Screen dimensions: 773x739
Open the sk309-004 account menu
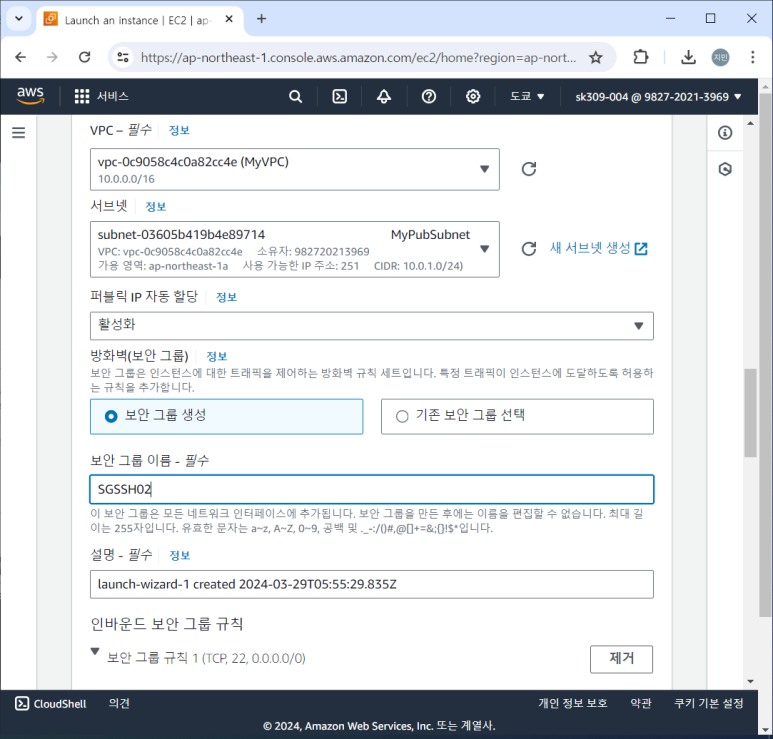click(658, 97)
